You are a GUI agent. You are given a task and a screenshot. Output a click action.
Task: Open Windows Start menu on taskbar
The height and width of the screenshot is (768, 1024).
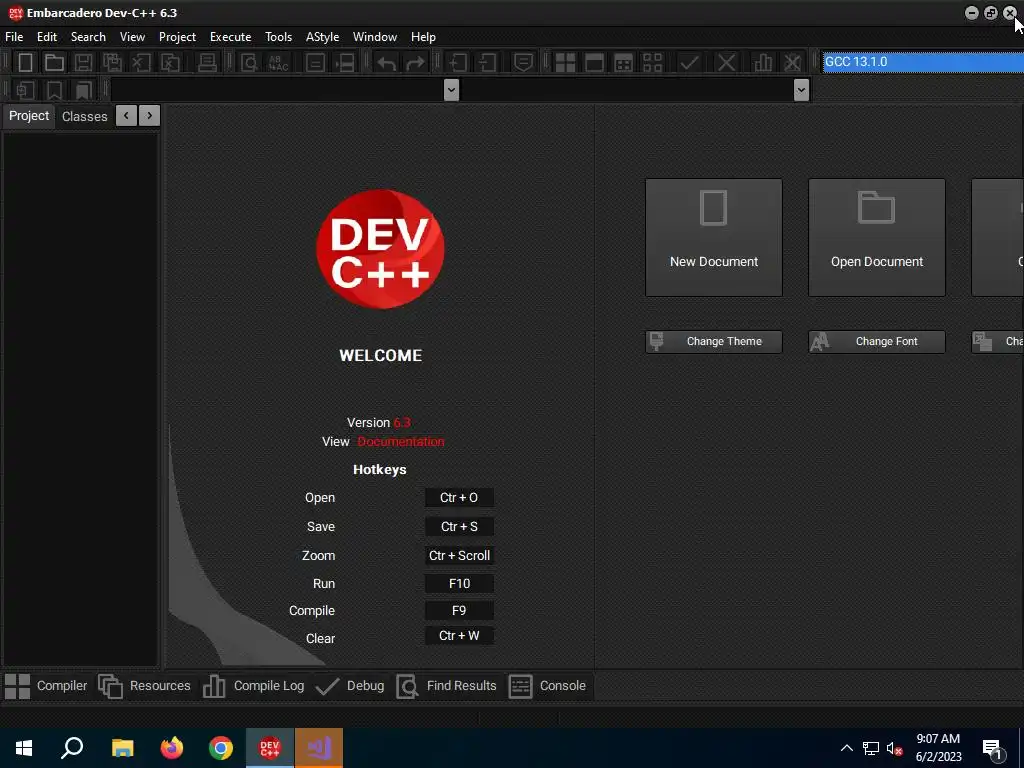pos(24,748)
